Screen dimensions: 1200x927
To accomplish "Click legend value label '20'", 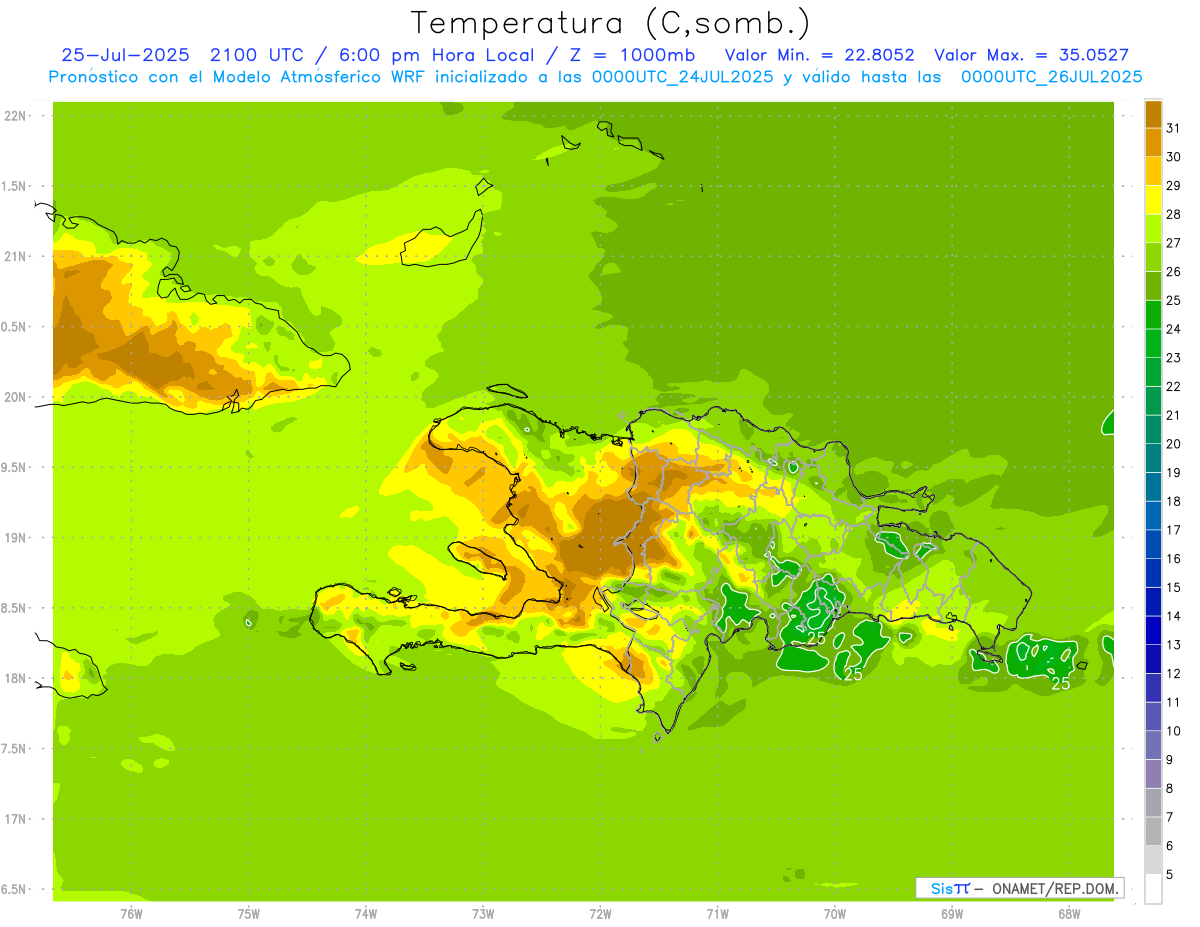I will pos(1174,443).
